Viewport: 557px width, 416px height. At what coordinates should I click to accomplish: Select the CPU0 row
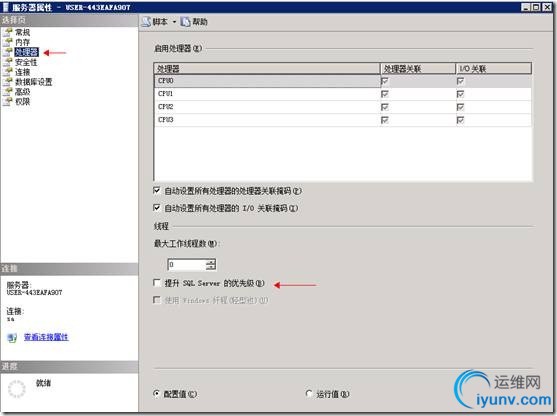pos(343,81)
